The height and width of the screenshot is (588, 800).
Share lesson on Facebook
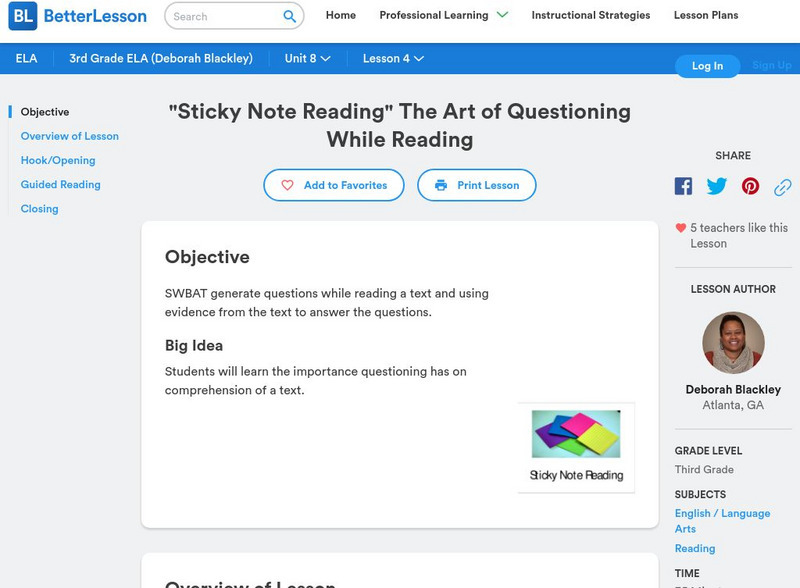click(x=683, y=186)
